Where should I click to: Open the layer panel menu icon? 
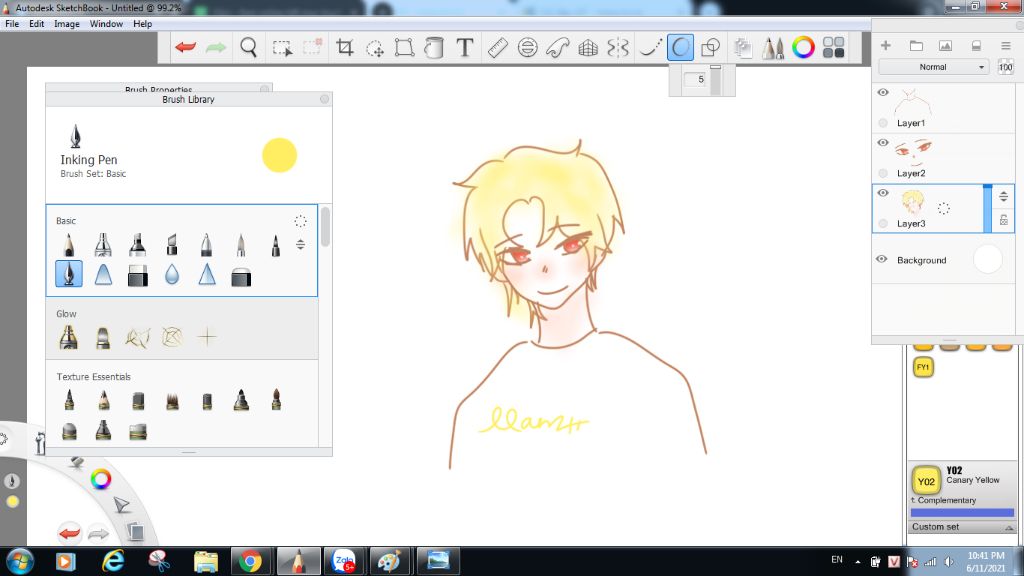point(1006,45)
